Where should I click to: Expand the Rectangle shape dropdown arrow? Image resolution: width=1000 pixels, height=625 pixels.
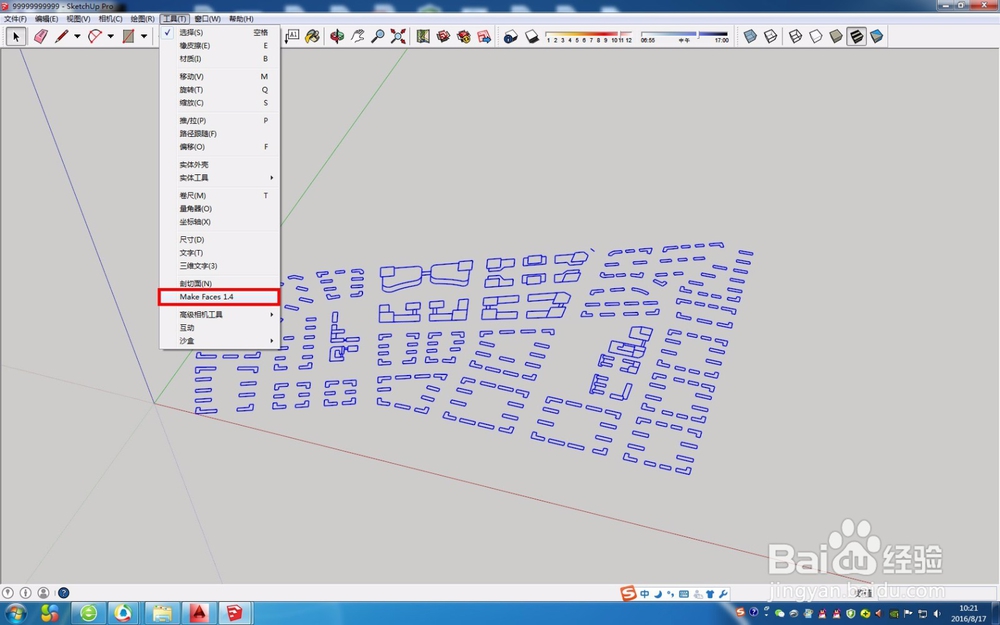tap(143, 36)
